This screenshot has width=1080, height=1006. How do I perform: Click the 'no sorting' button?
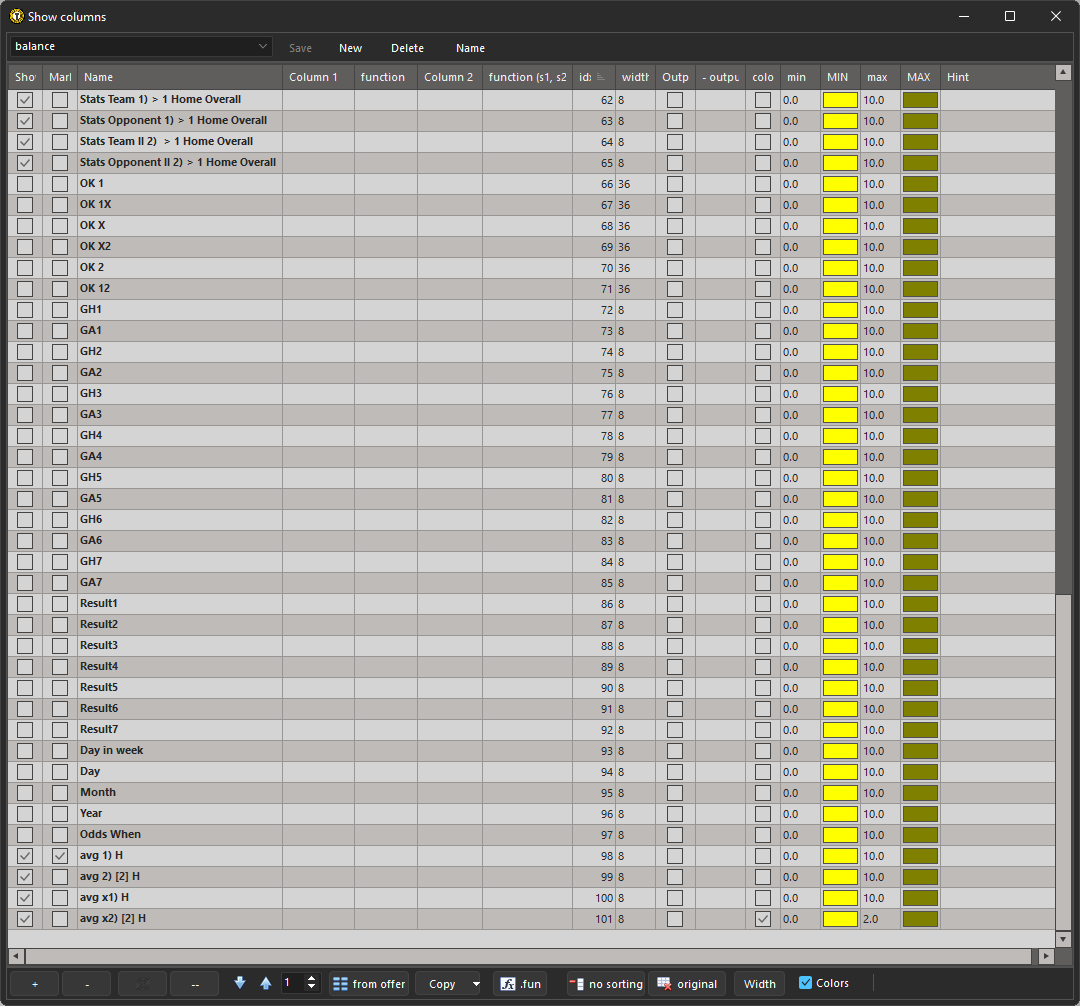(x=606, y=984)
